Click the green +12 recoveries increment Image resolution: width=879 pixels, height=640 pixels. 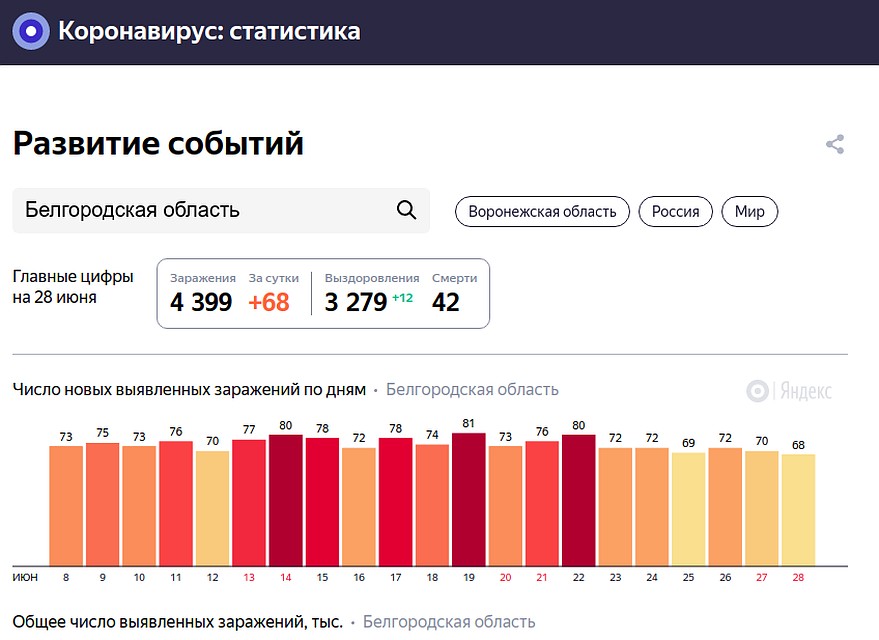(x=403, y=298)
